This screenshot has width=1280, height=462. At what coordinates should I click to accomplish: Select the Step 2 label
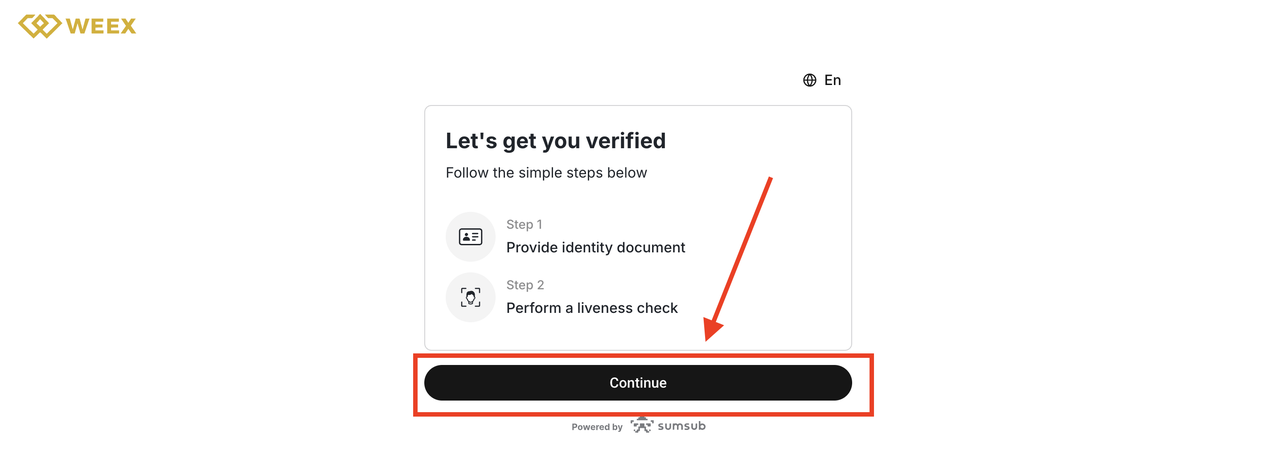(524, 285)
